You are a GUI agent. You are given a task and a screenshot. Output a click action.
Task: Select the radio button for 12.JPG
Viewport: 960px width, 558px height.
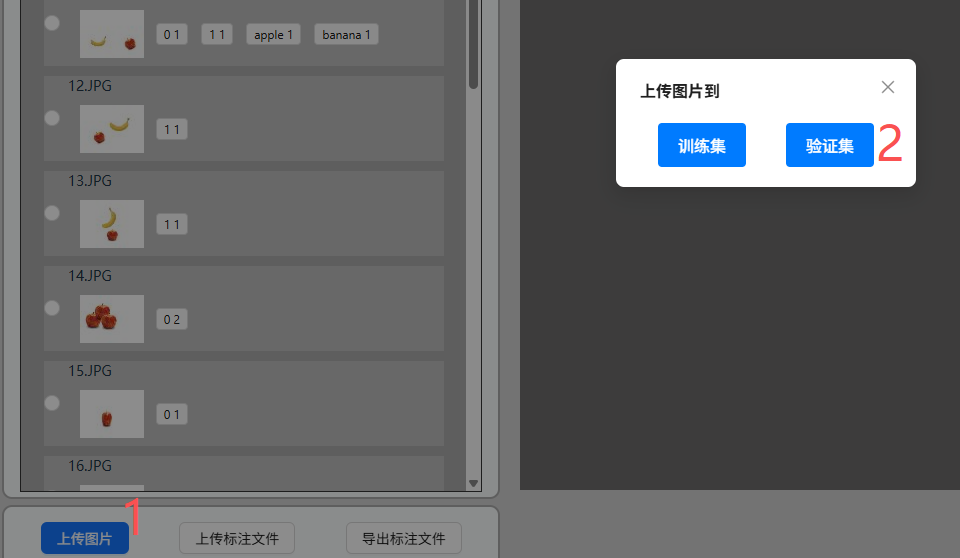52,118
